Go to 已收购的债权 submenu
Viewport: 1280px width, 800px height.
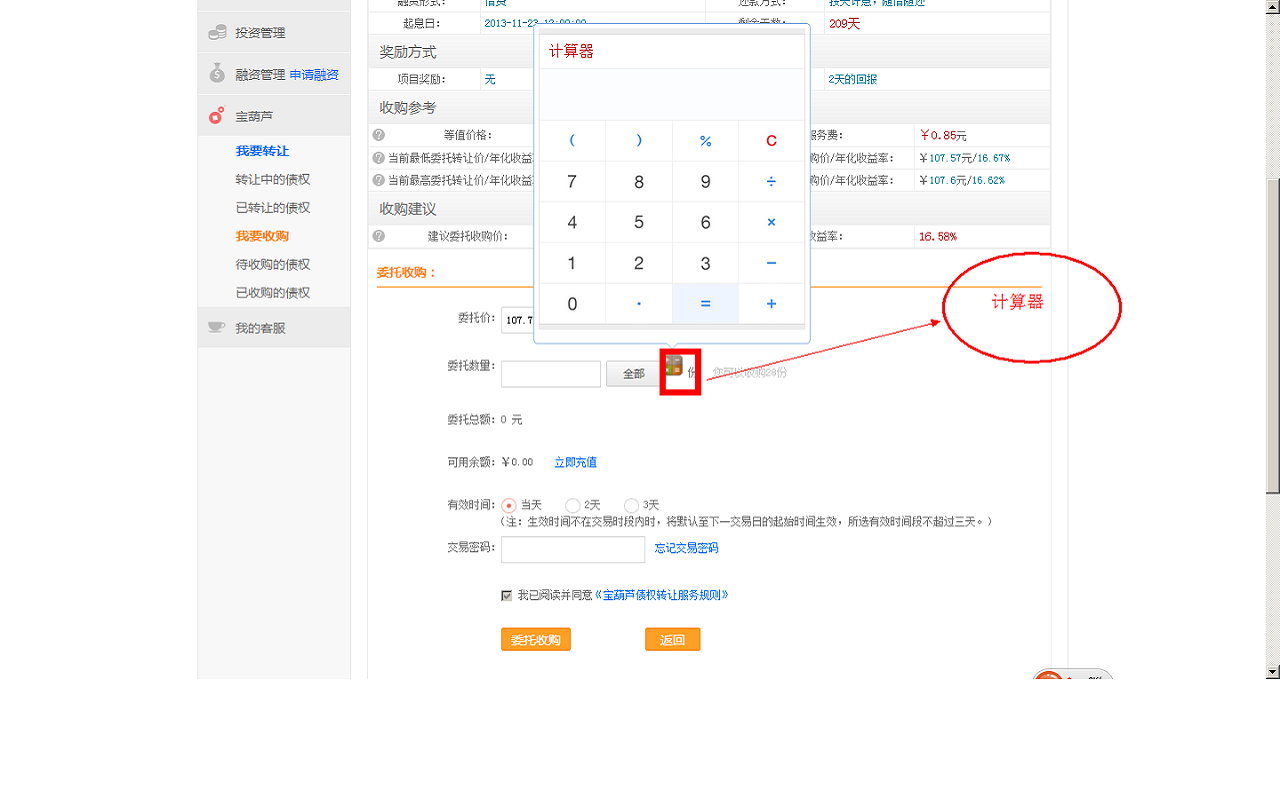273,293
